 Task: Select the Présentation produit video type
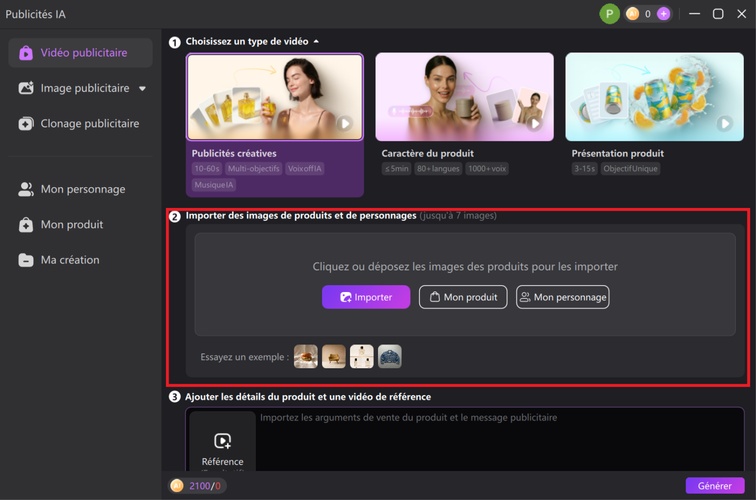click(x=654, y=114)
